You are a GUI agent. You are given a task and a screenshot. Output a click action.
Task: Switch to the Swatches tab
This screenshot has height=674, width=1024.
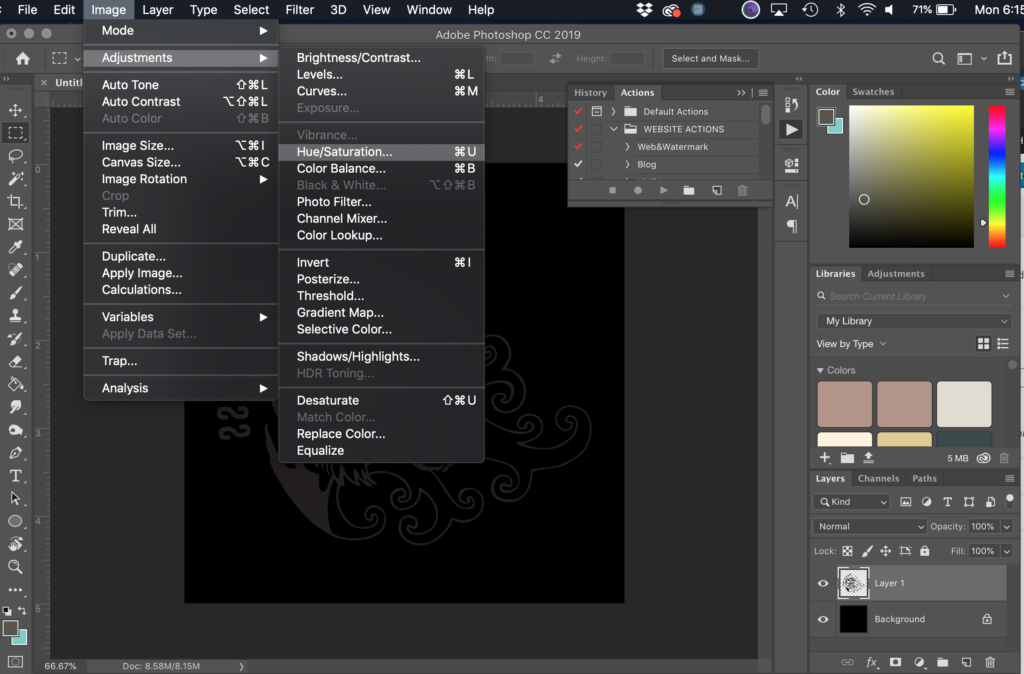point(872,91)
